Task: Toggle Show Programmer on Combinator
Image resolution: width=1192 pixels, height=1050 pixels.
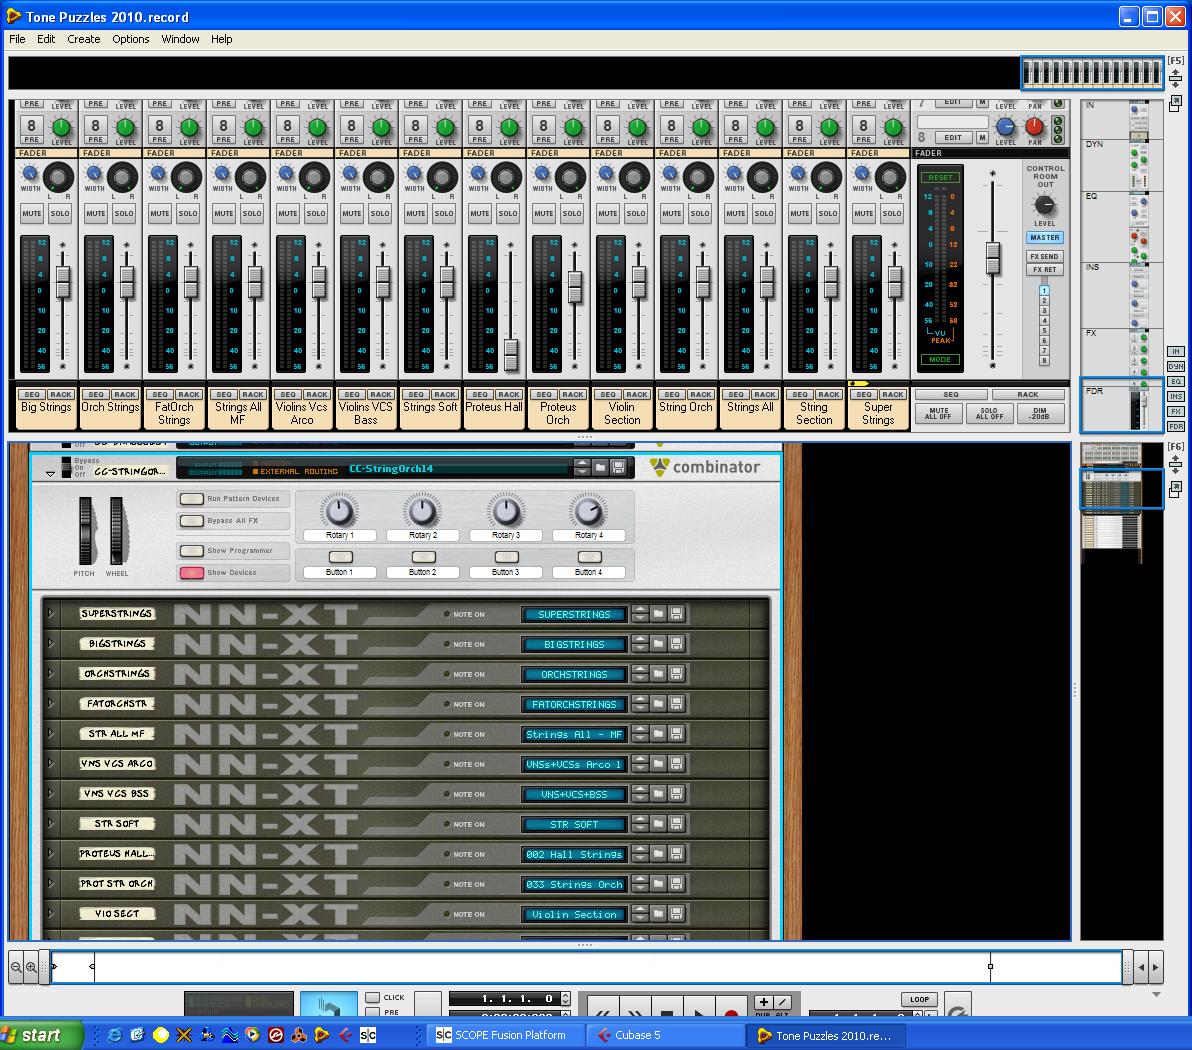Action: (x=192, y=550)
